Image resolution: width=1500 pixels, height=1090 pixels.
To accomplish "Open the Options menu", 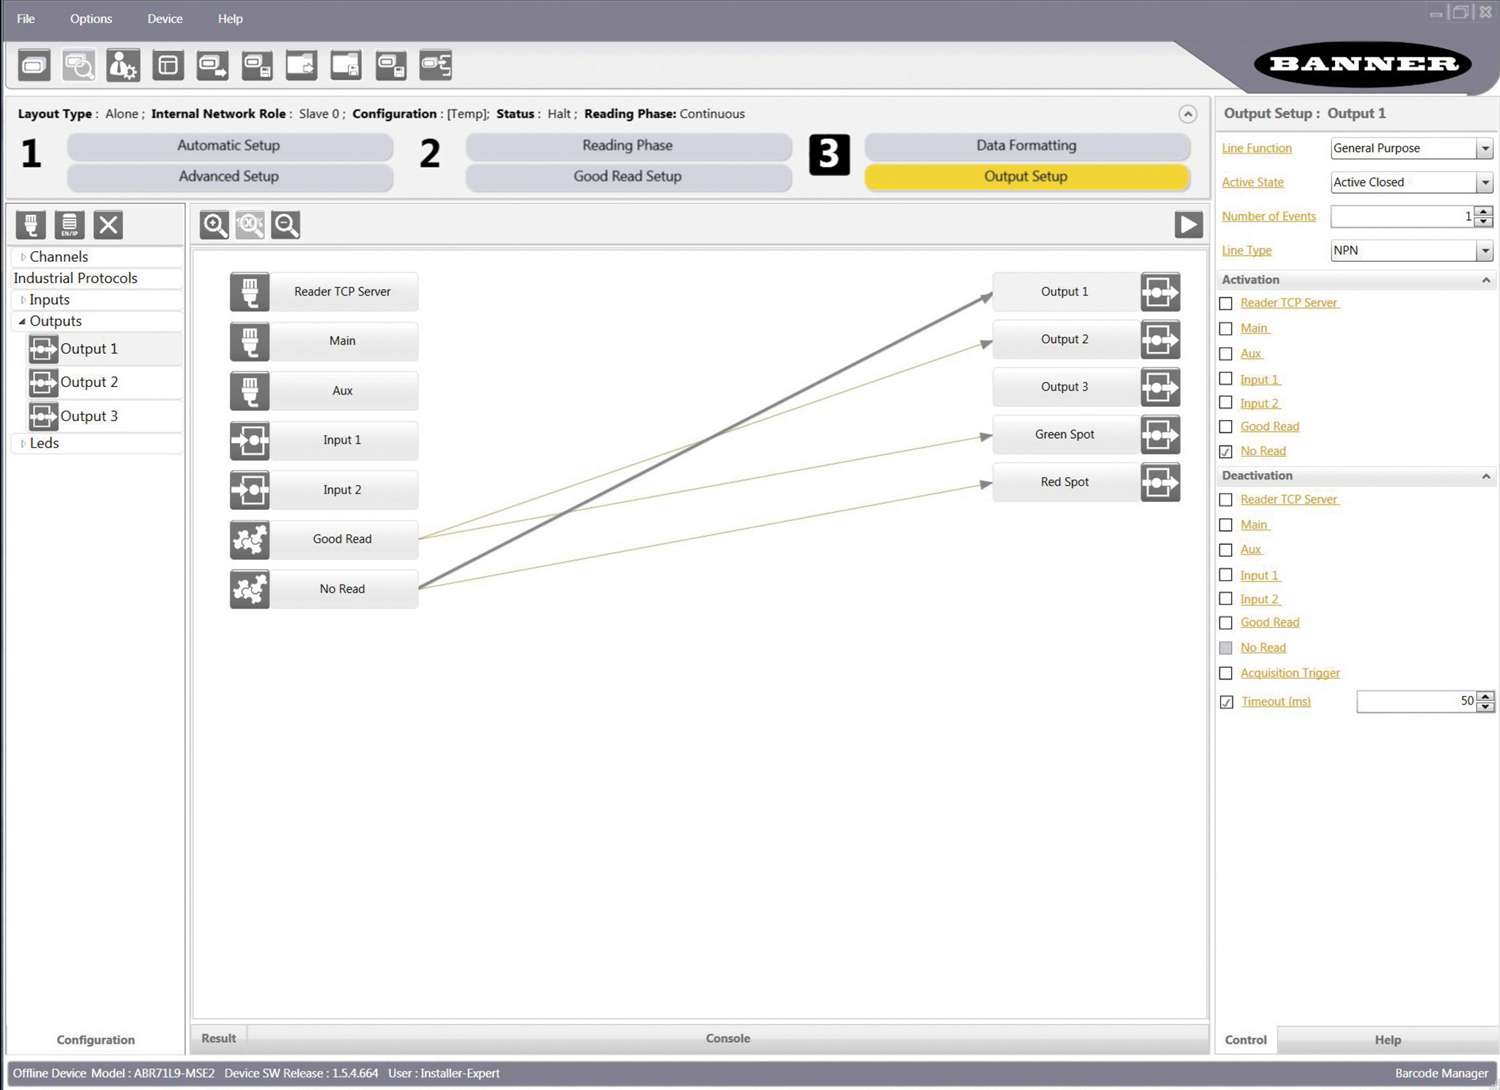I will (x=90, y=18).
